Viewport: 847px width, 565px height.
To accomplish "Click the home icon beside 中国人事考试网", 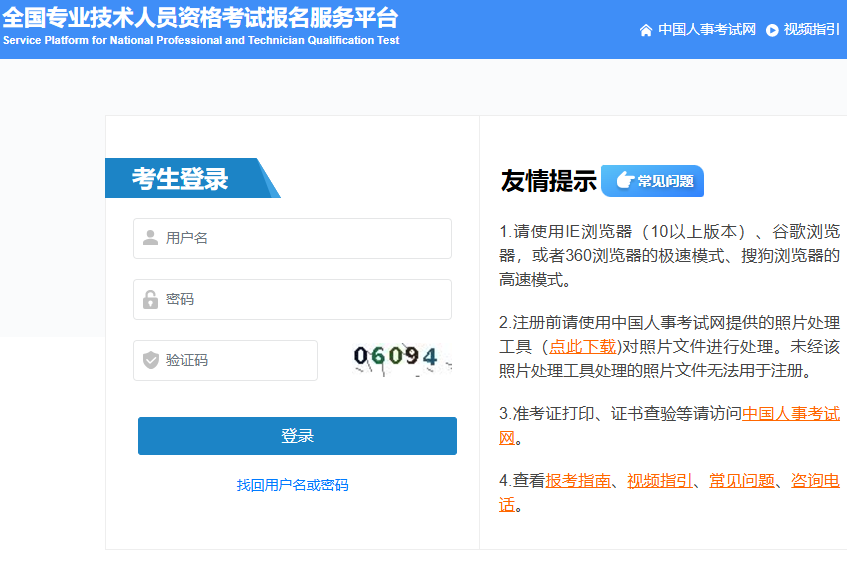I will tap(646, 30).
